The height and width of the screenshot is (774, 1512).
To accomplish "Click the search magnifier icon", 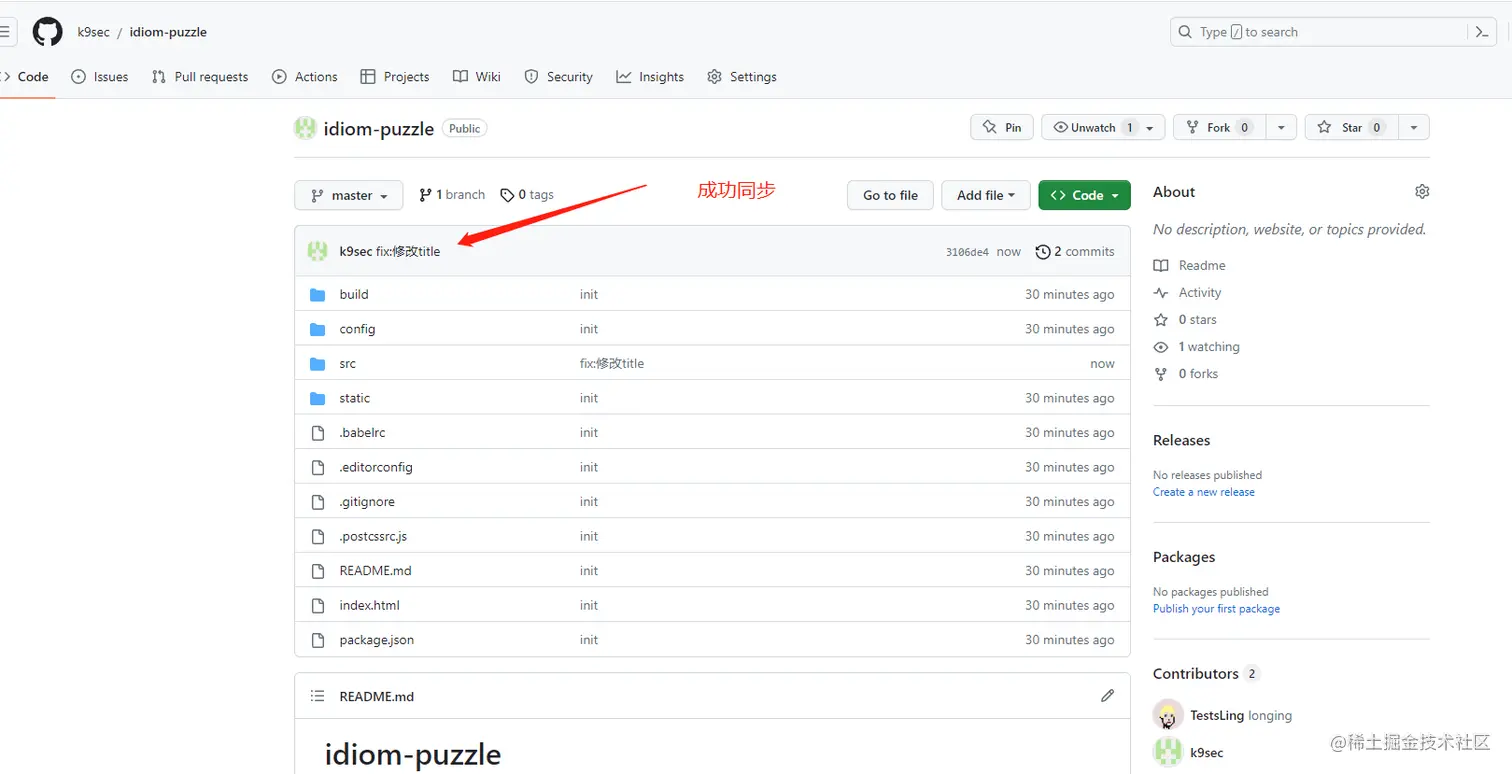I will pos(1185,32).
